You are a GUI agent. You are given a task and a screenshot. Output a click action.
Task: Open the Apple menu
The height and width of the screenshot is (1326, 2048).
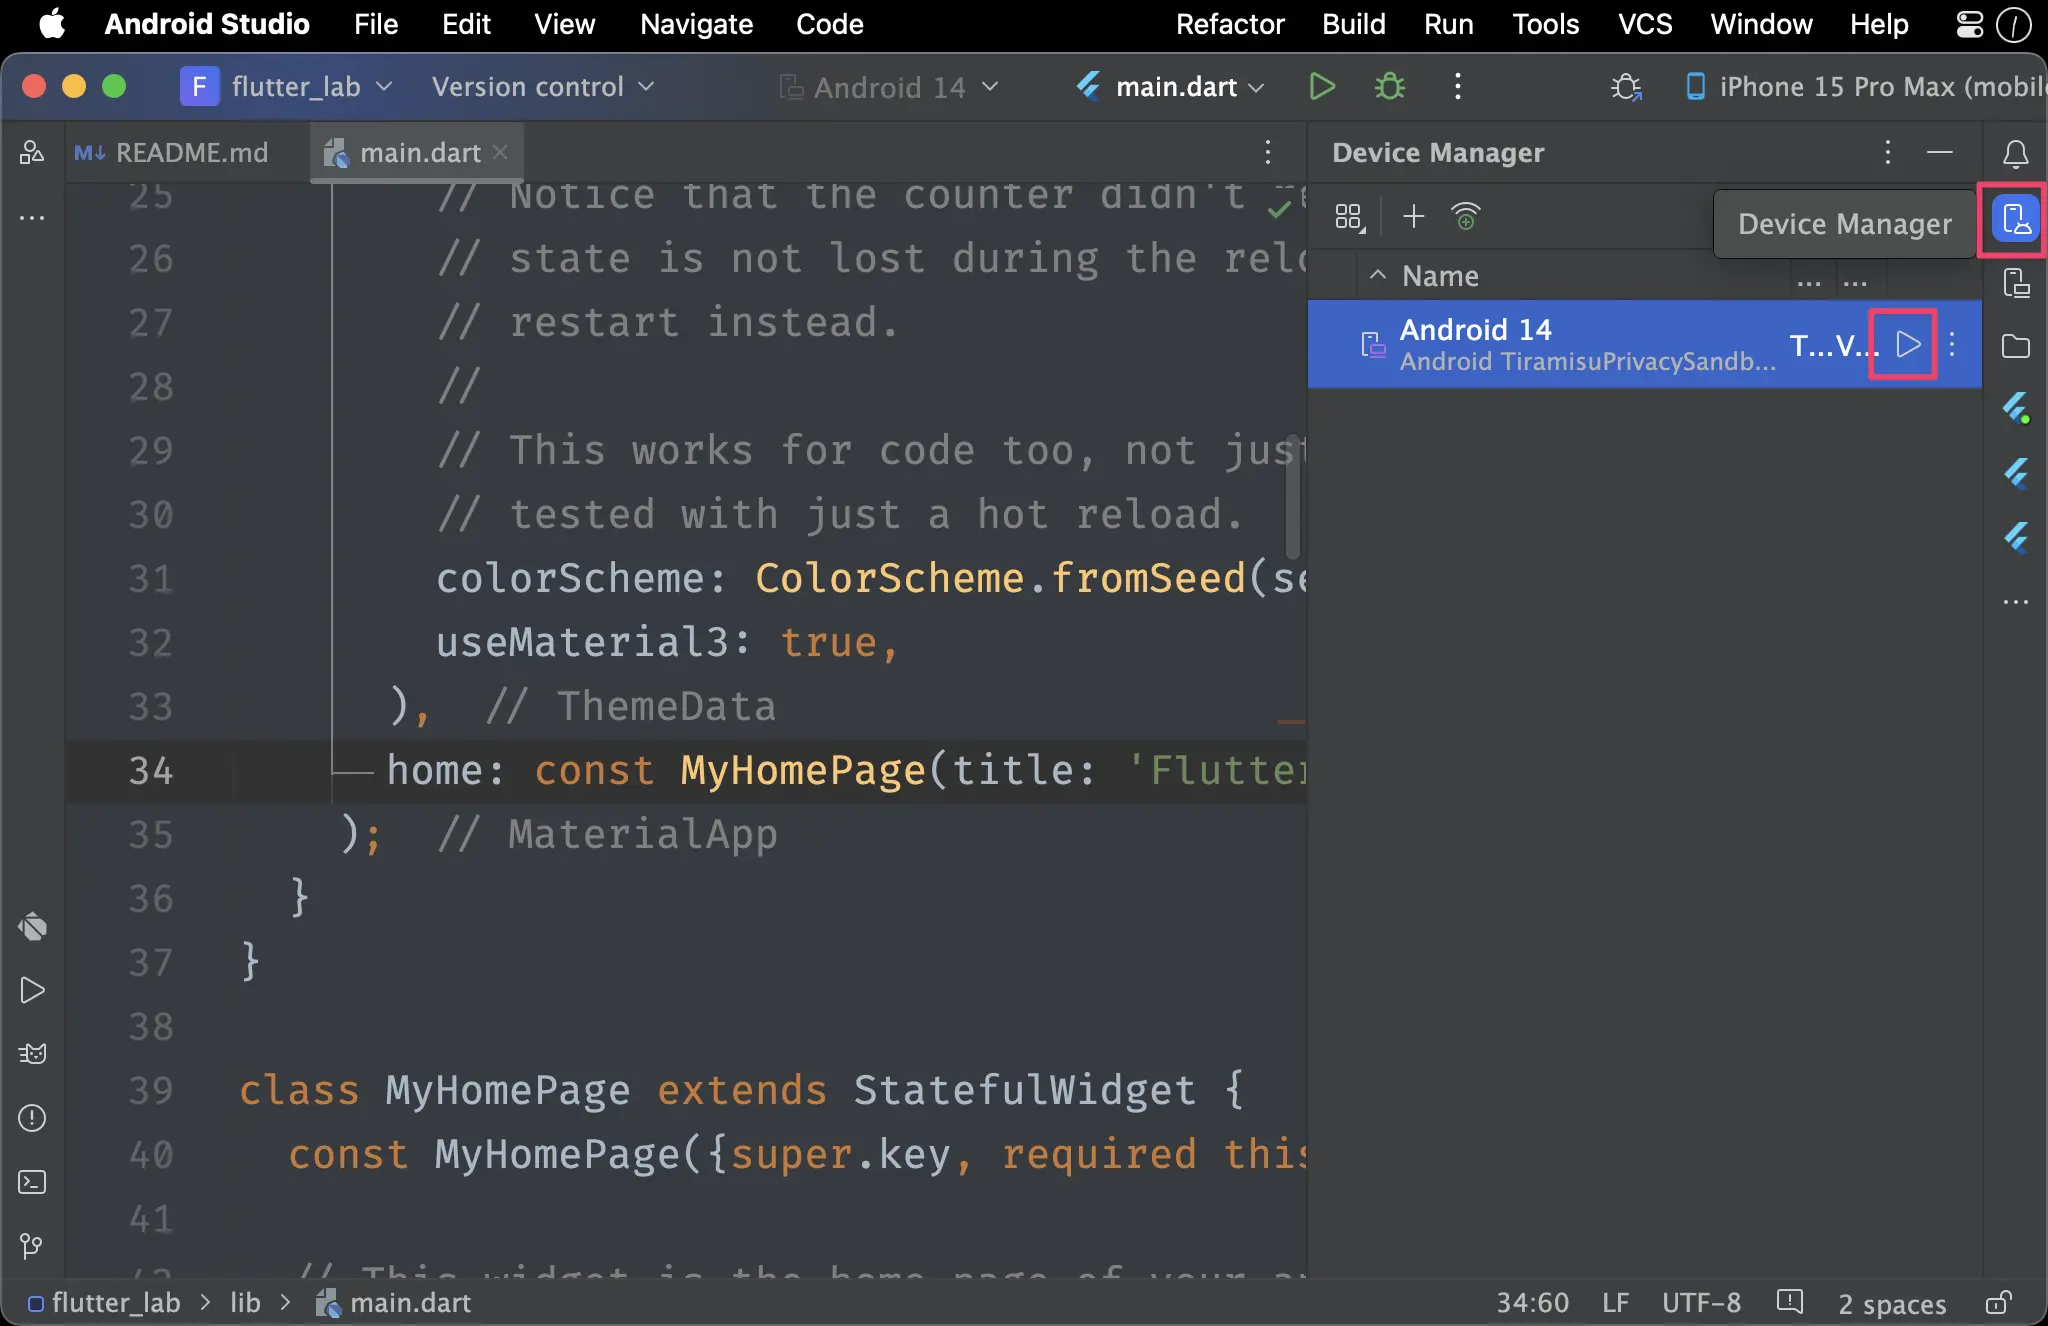click(52, 24)
